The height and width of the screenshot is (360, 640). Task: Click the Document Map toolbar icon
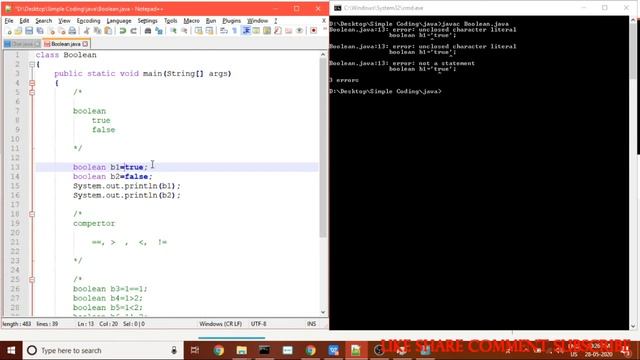pos(267,31)
